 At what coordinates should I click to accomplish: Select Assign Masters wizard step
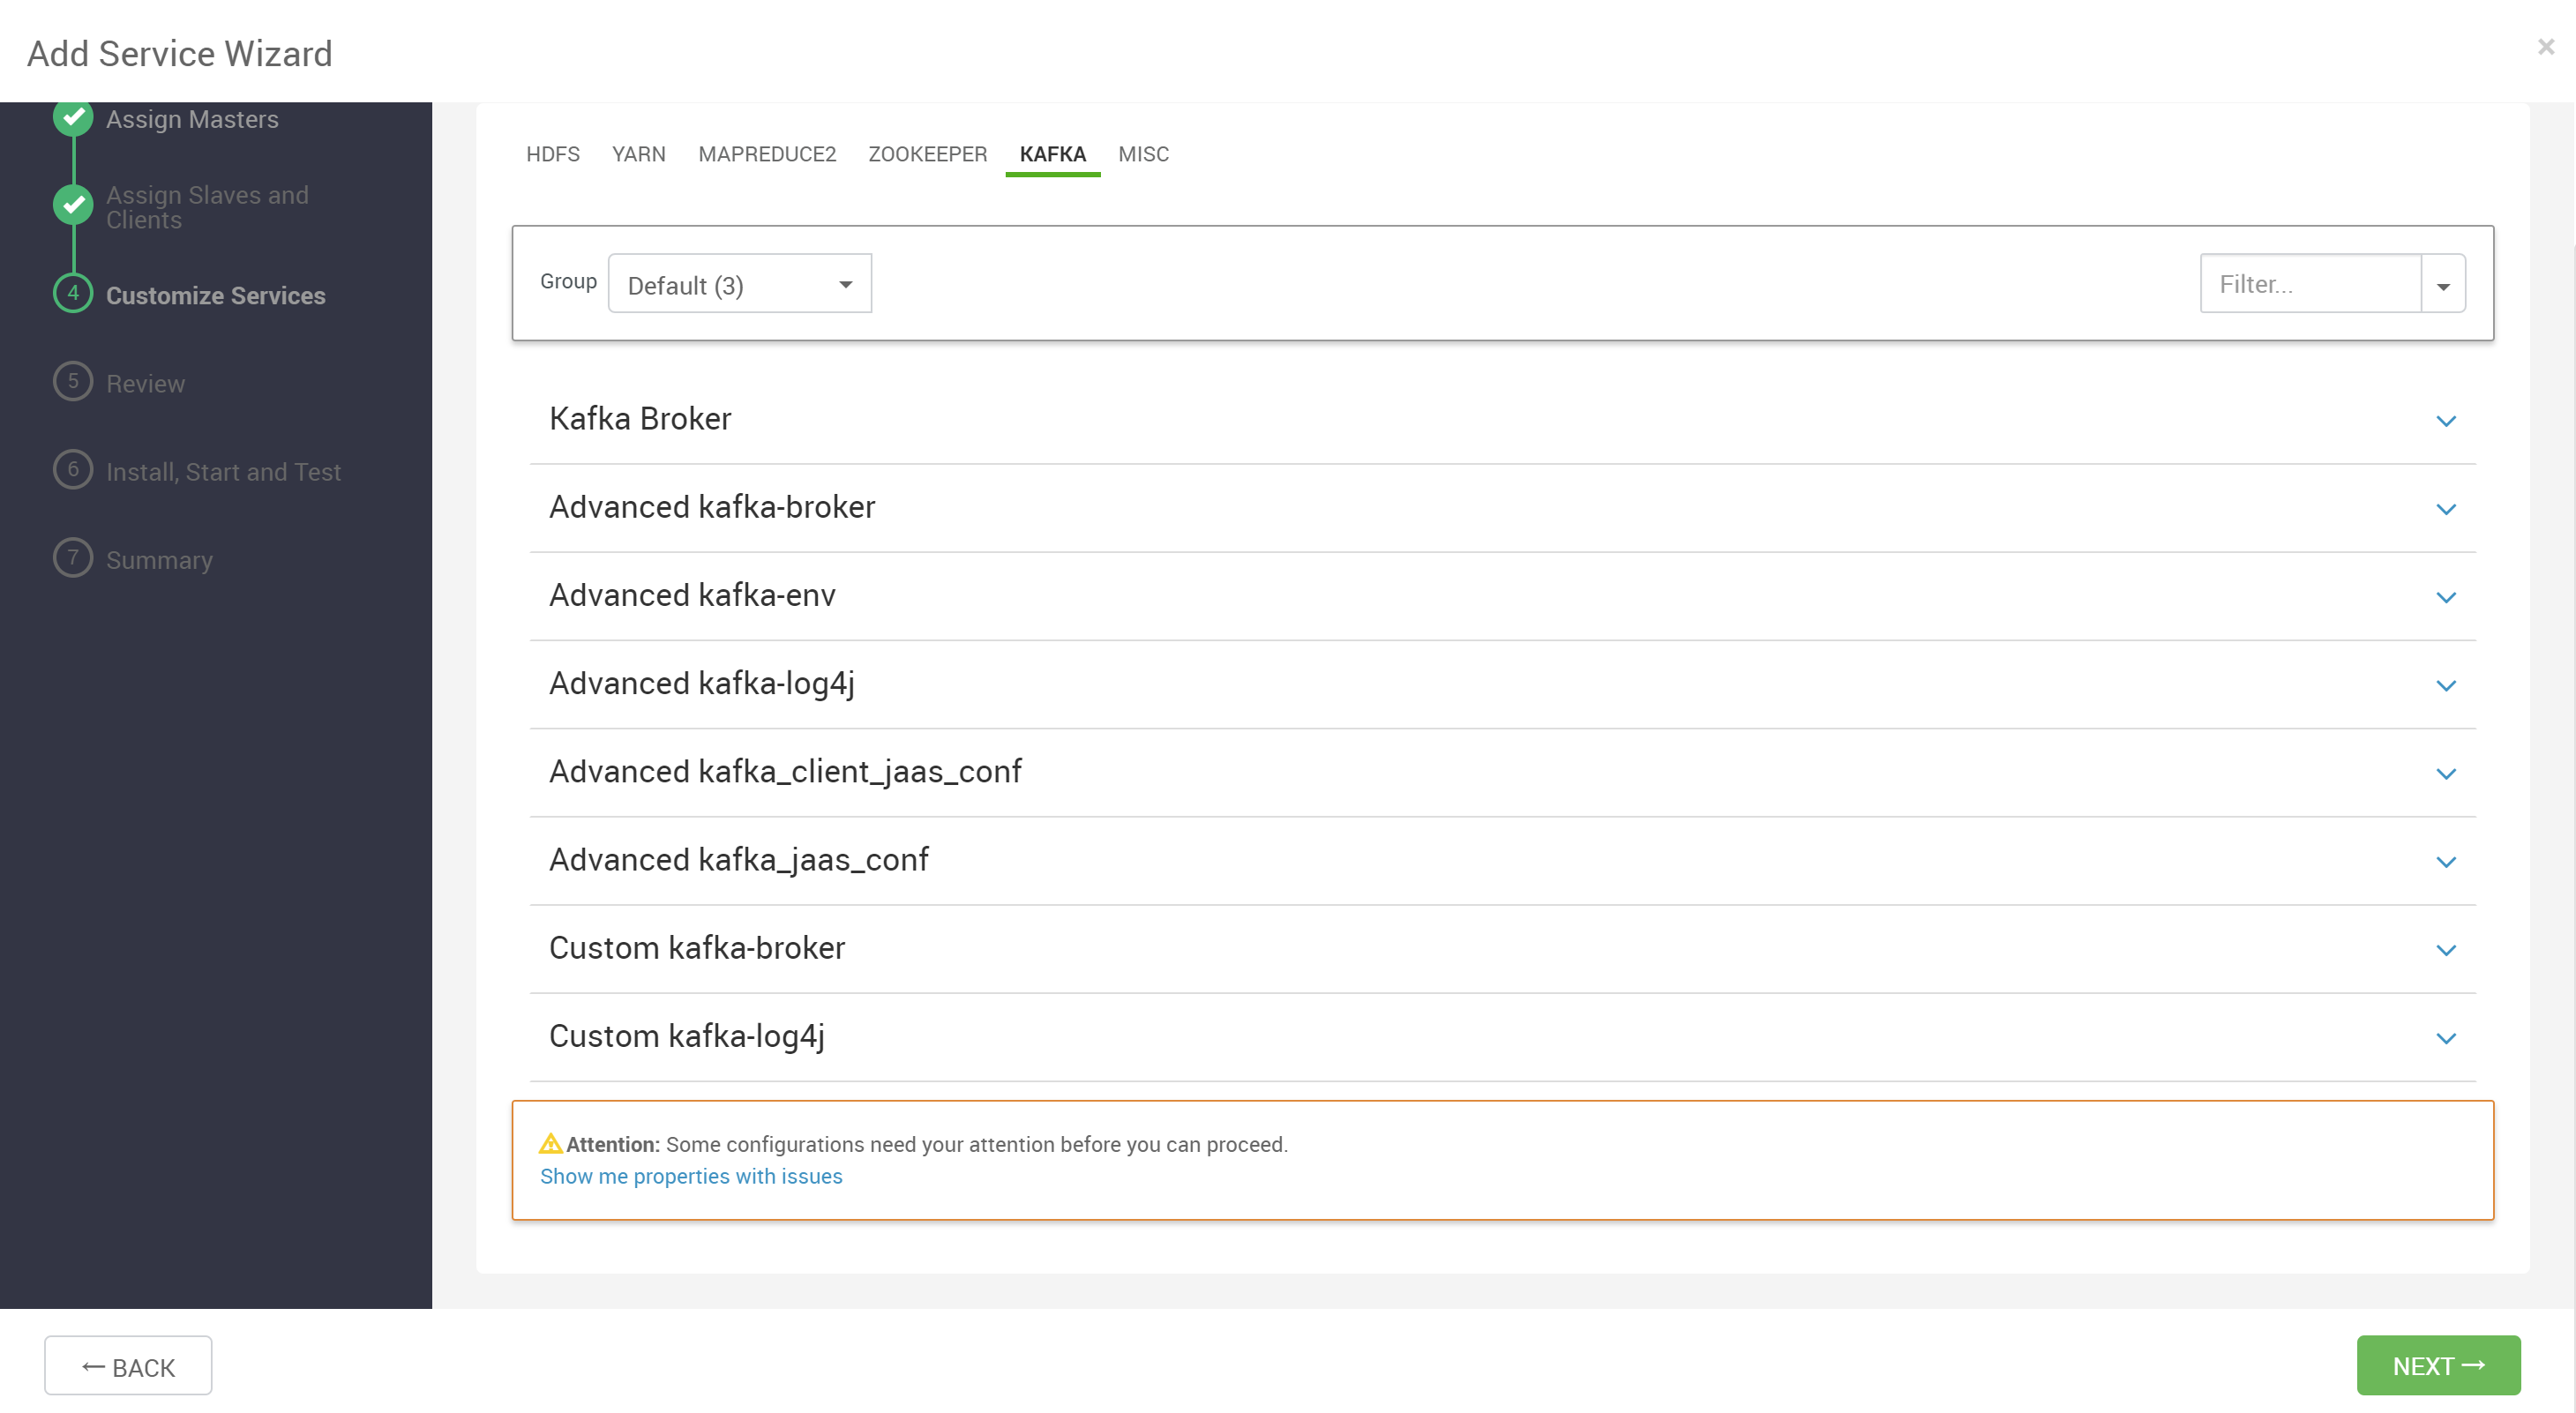coord(192,119)
